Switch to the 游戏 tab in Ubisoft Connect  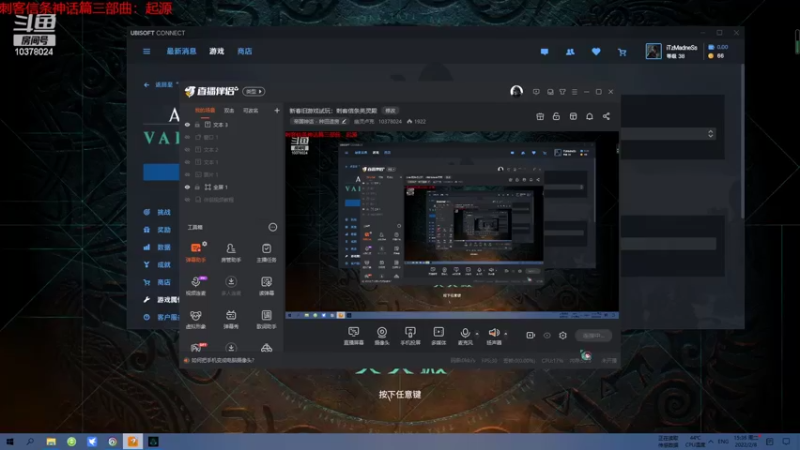pyautogui.click(x=216, y=52)
